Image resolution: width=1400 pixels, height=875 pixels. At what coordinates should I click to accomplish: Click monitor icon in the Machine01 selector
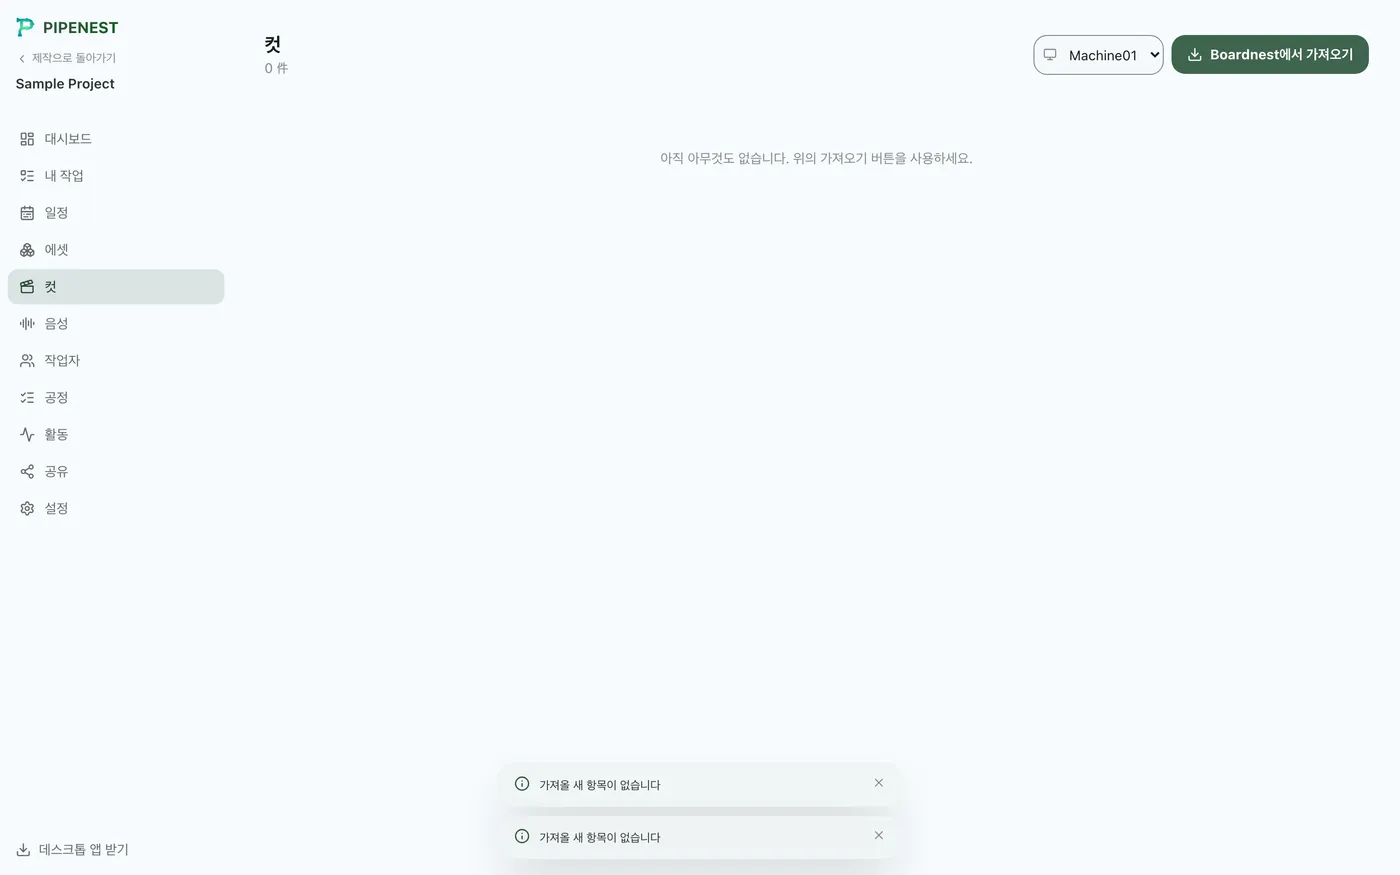(x=1050, y=55)
